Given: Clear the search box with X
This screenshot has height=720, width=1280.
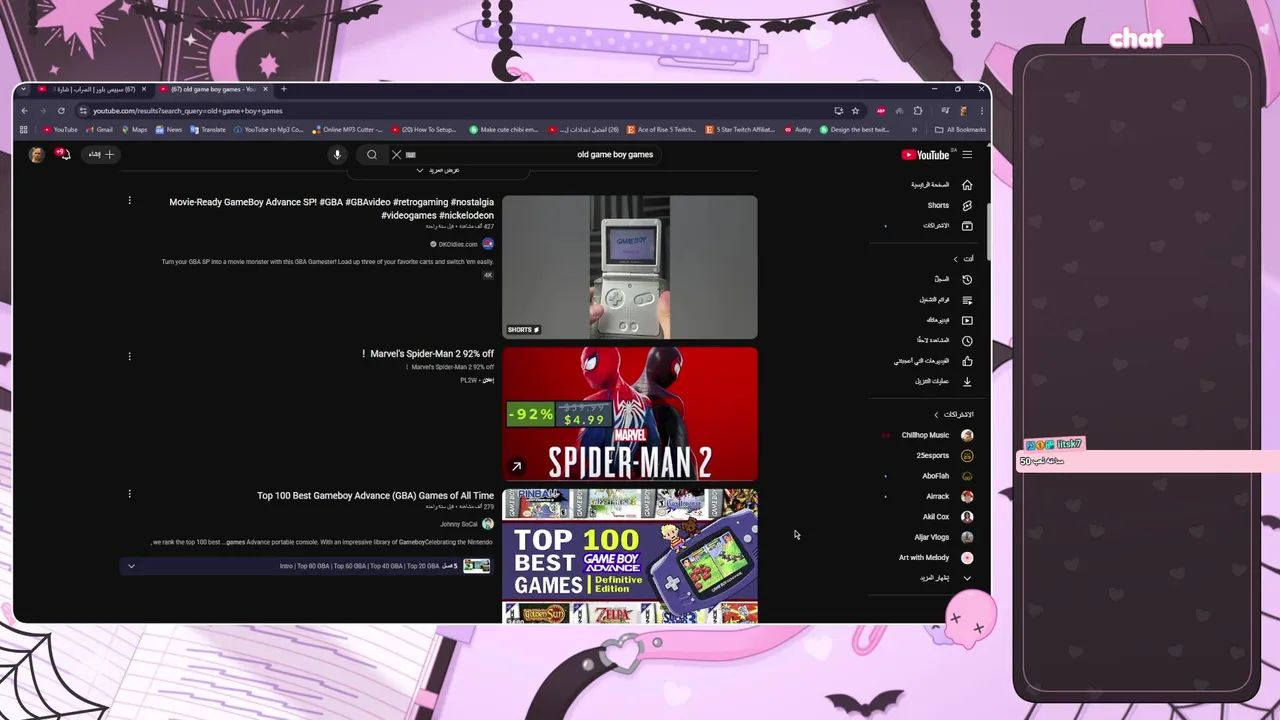Looking at the screenshot, I should click(396, 154).
